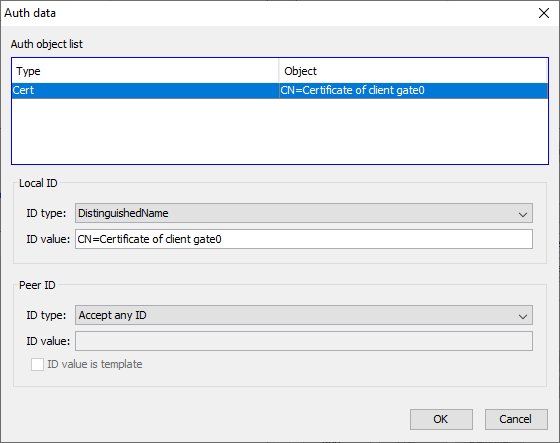This screenshot has width=560, height=443.
Task: Click the Local ID group label
Action: 38,183
